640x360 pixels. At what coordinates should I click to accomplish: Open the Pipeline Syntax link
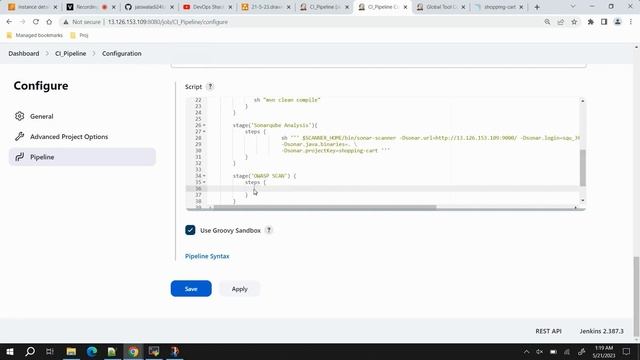click(x=207, y=256)
